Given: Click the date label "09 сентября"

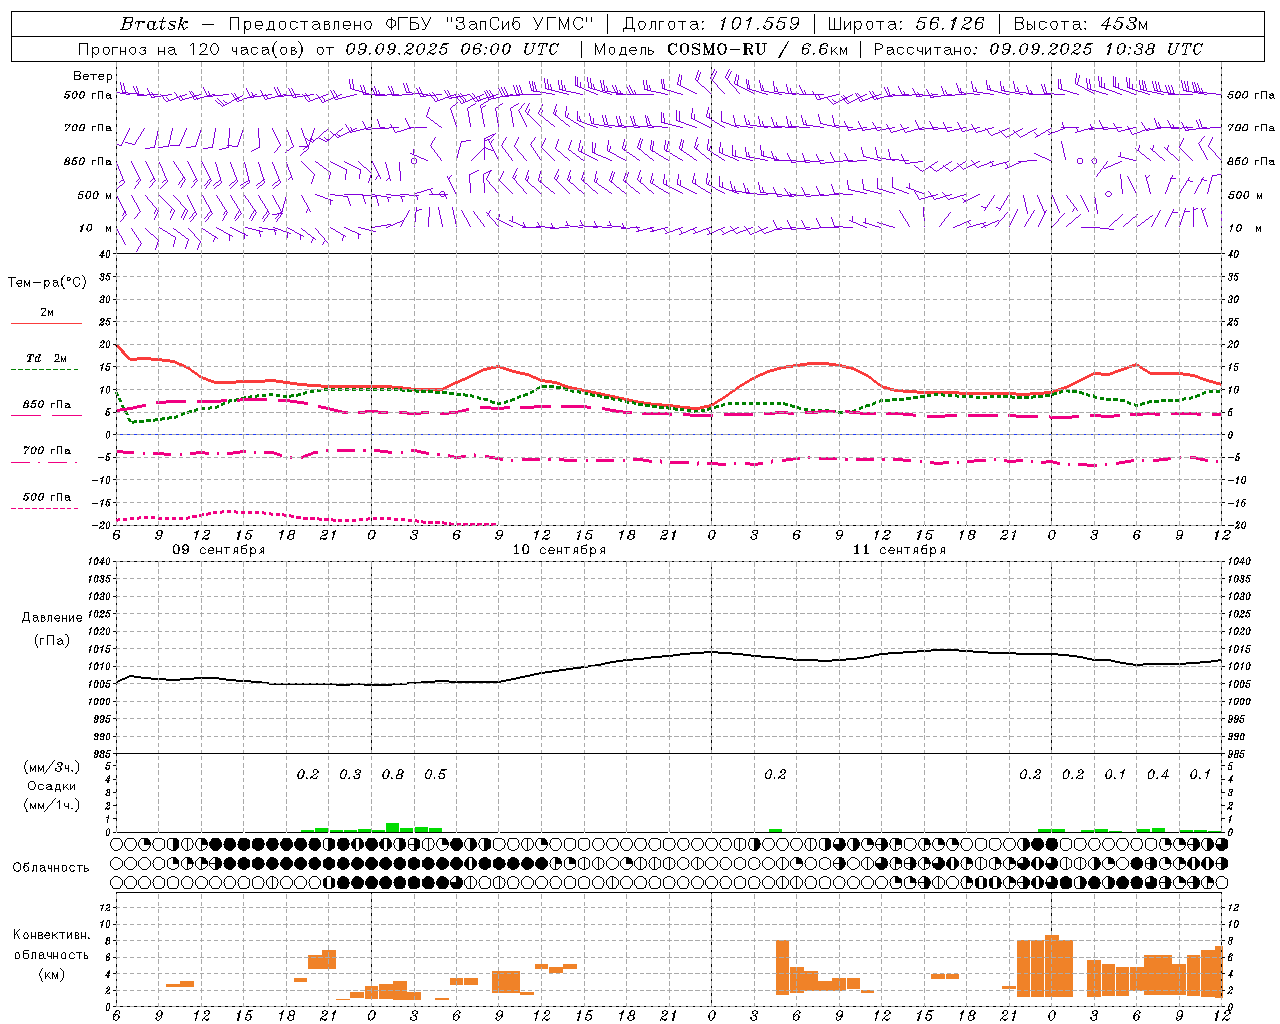Looking at the screenshot, I should (x=218, y=550).
